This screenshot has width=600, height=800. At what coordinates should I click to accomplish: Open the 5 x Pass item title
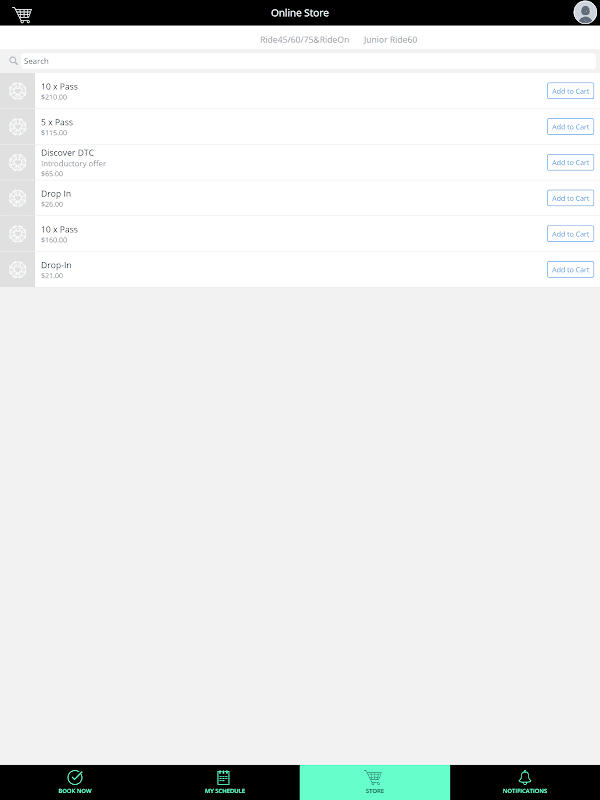point(57,122)
